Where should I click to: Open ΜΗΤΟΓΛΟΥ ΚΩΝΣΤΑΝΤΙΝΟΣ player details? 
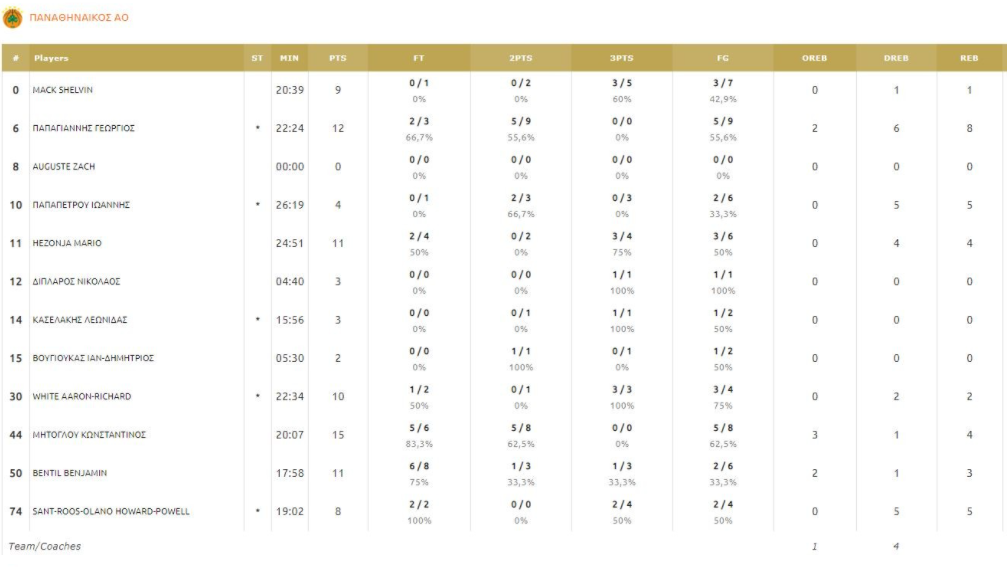(90, 434)
